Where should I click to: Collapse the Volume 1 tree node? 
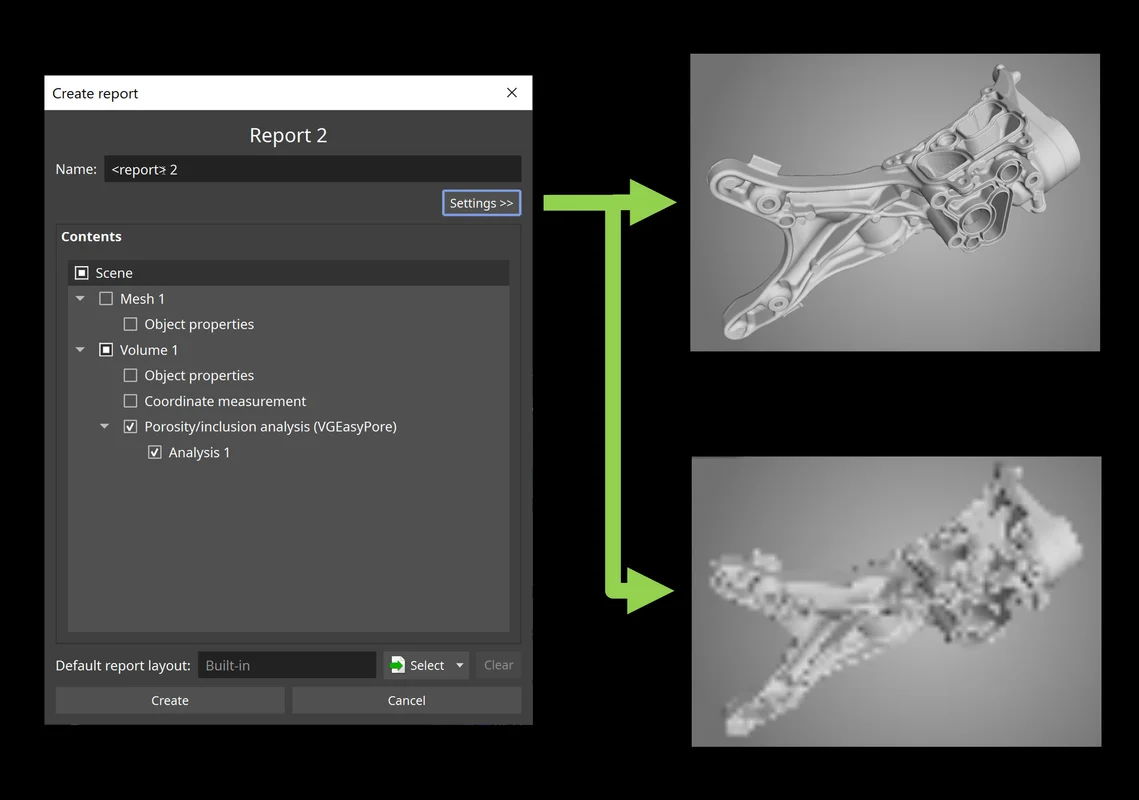(x=81, y=350)
